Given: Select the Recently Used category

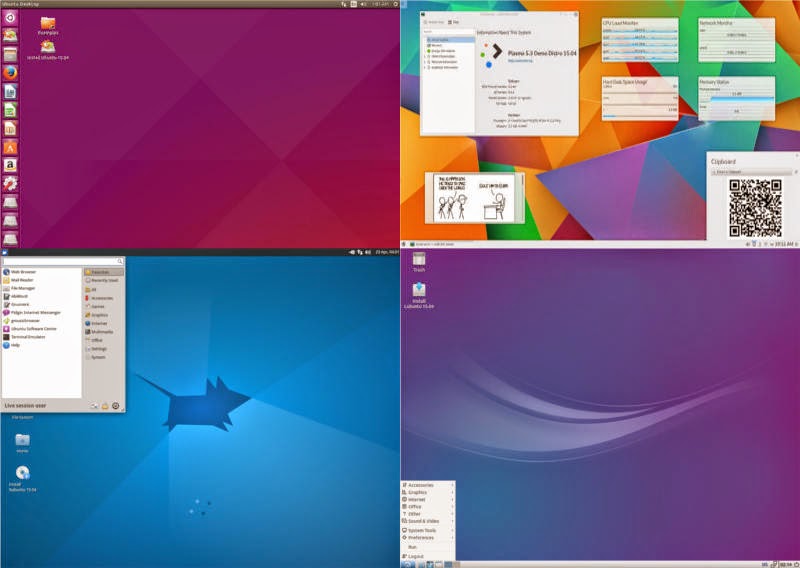Looking at the screenshot, I should pyautogui.click(x=104, y=280).
